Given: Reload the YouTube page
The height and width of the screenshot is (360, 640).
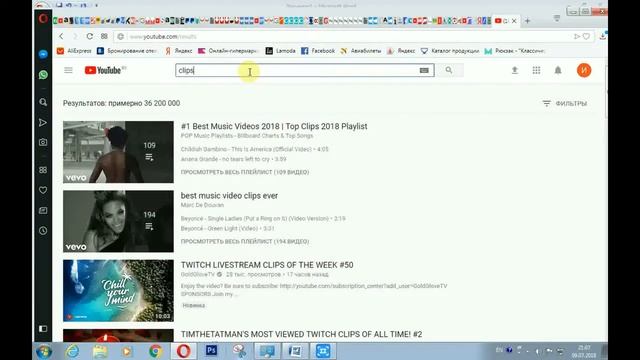Looking at the screenshot, I should tap(90, 36).
